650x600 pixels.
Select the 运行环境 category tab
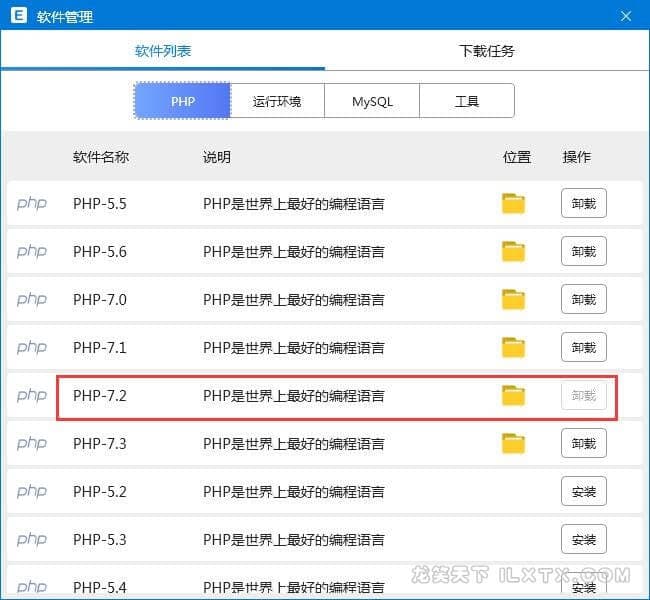point(277,101)
